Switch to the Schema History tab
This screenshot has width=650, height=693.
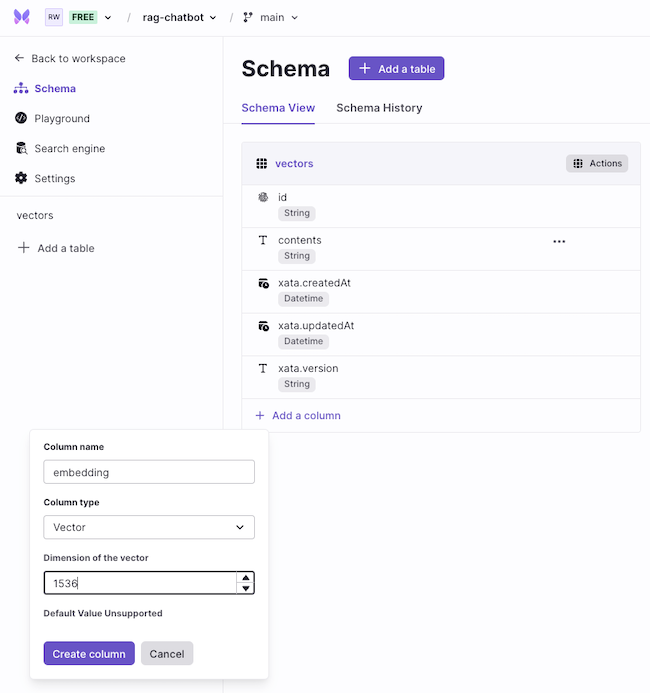point(379,108)
